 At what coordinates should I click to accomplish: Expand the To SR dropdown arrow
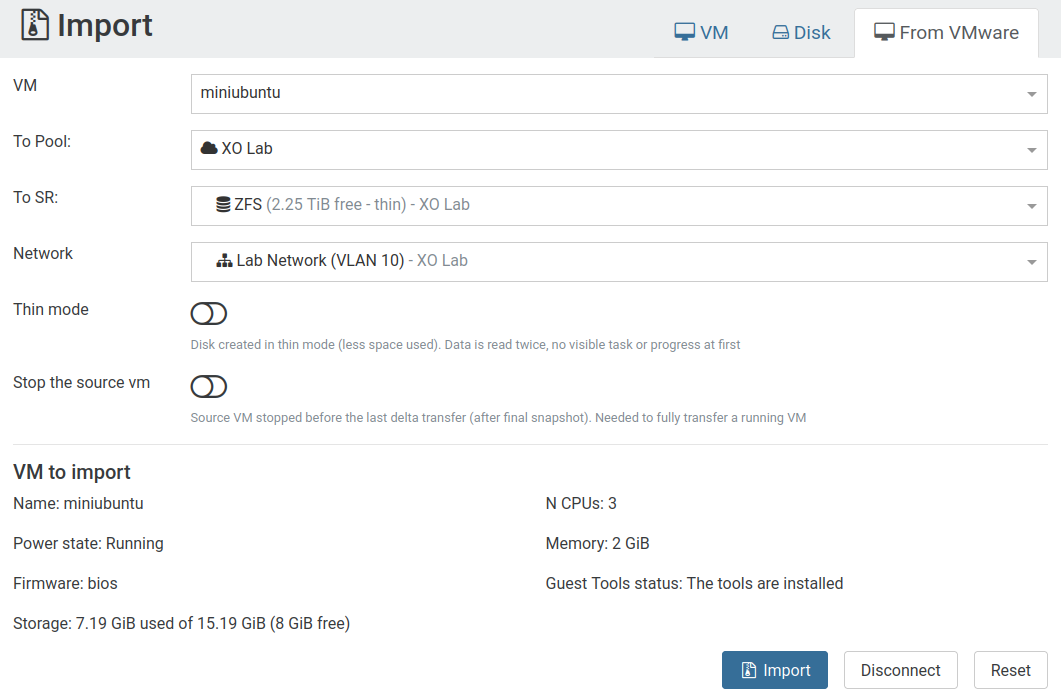tap(1031, 206)
